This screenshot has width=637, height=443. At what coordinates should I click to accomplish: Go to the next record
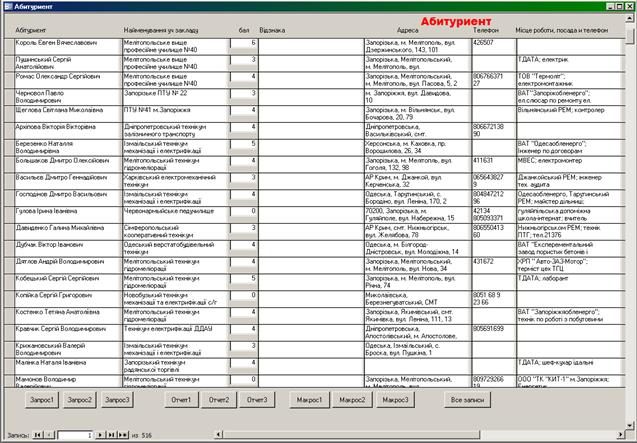100,435
